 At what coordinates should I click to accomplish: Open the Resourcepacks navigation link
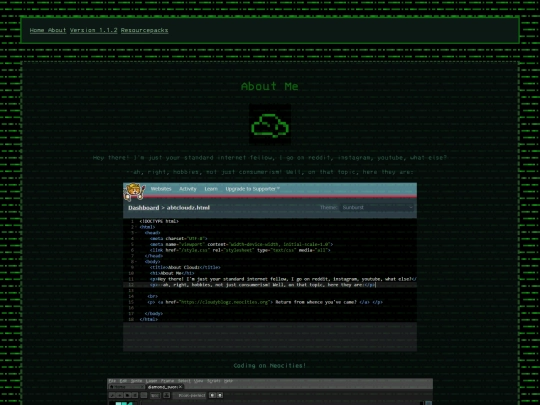point(145,30)
